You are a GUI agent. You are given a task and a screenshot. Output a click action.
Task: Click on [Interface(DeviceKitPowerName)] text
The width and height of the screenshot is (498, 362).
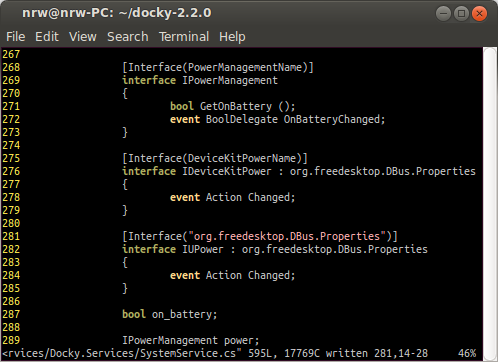click(215, 158)
